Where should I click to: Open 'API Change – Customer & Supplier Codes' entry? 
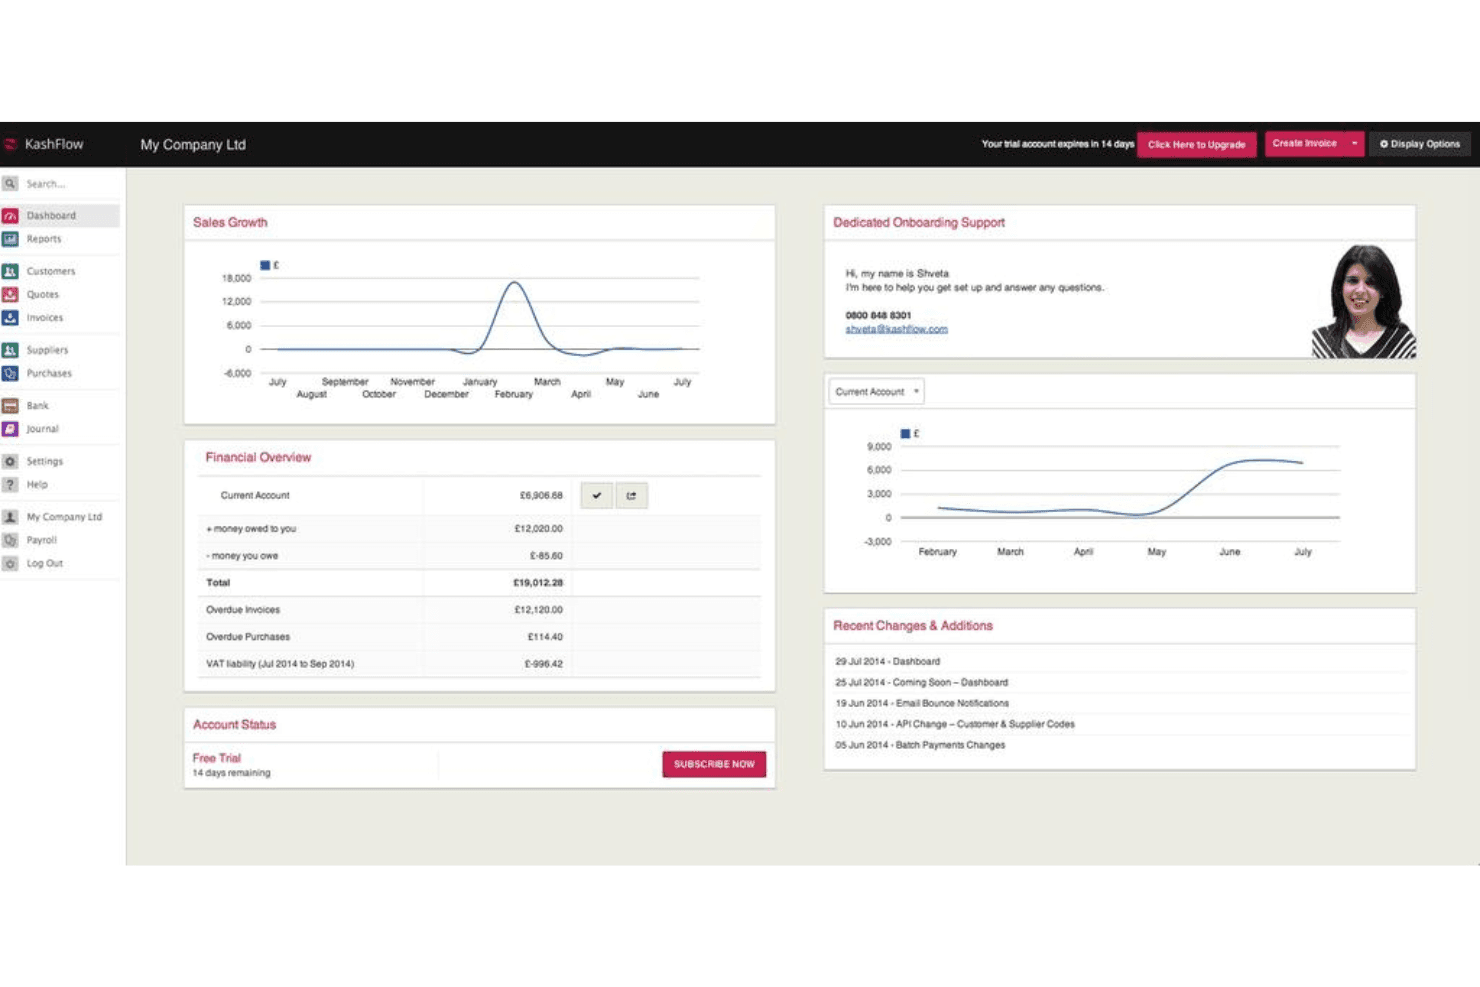pos(955,724)
